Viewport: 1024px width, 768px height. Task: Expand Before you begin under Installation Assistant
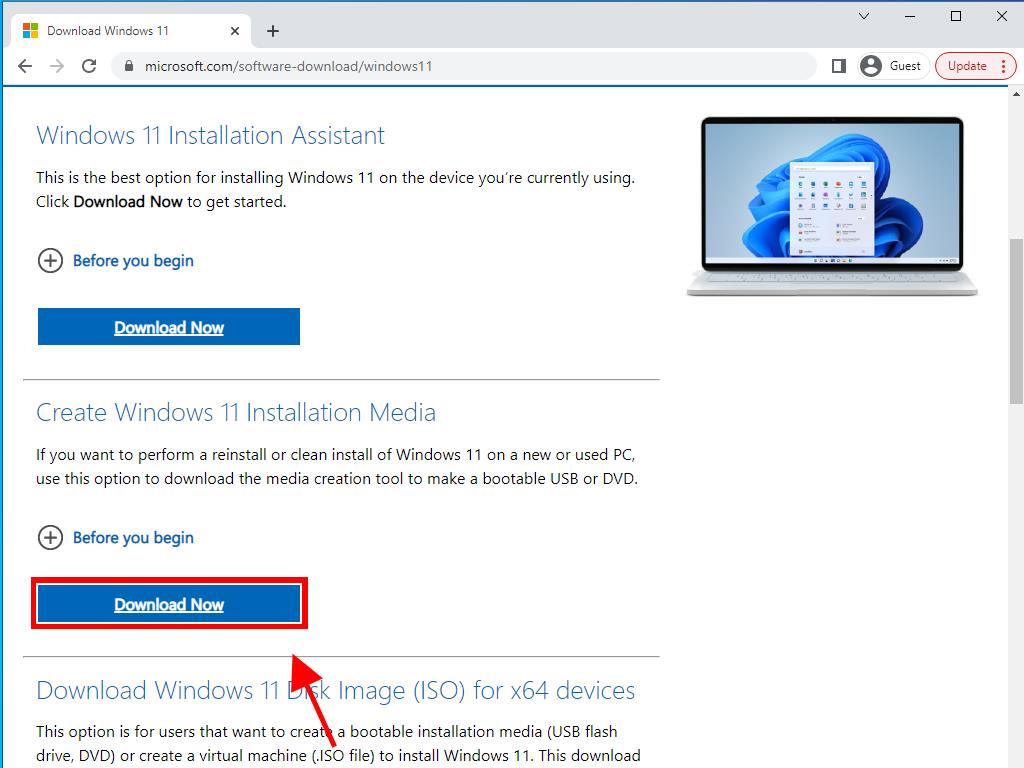[50, 261]
